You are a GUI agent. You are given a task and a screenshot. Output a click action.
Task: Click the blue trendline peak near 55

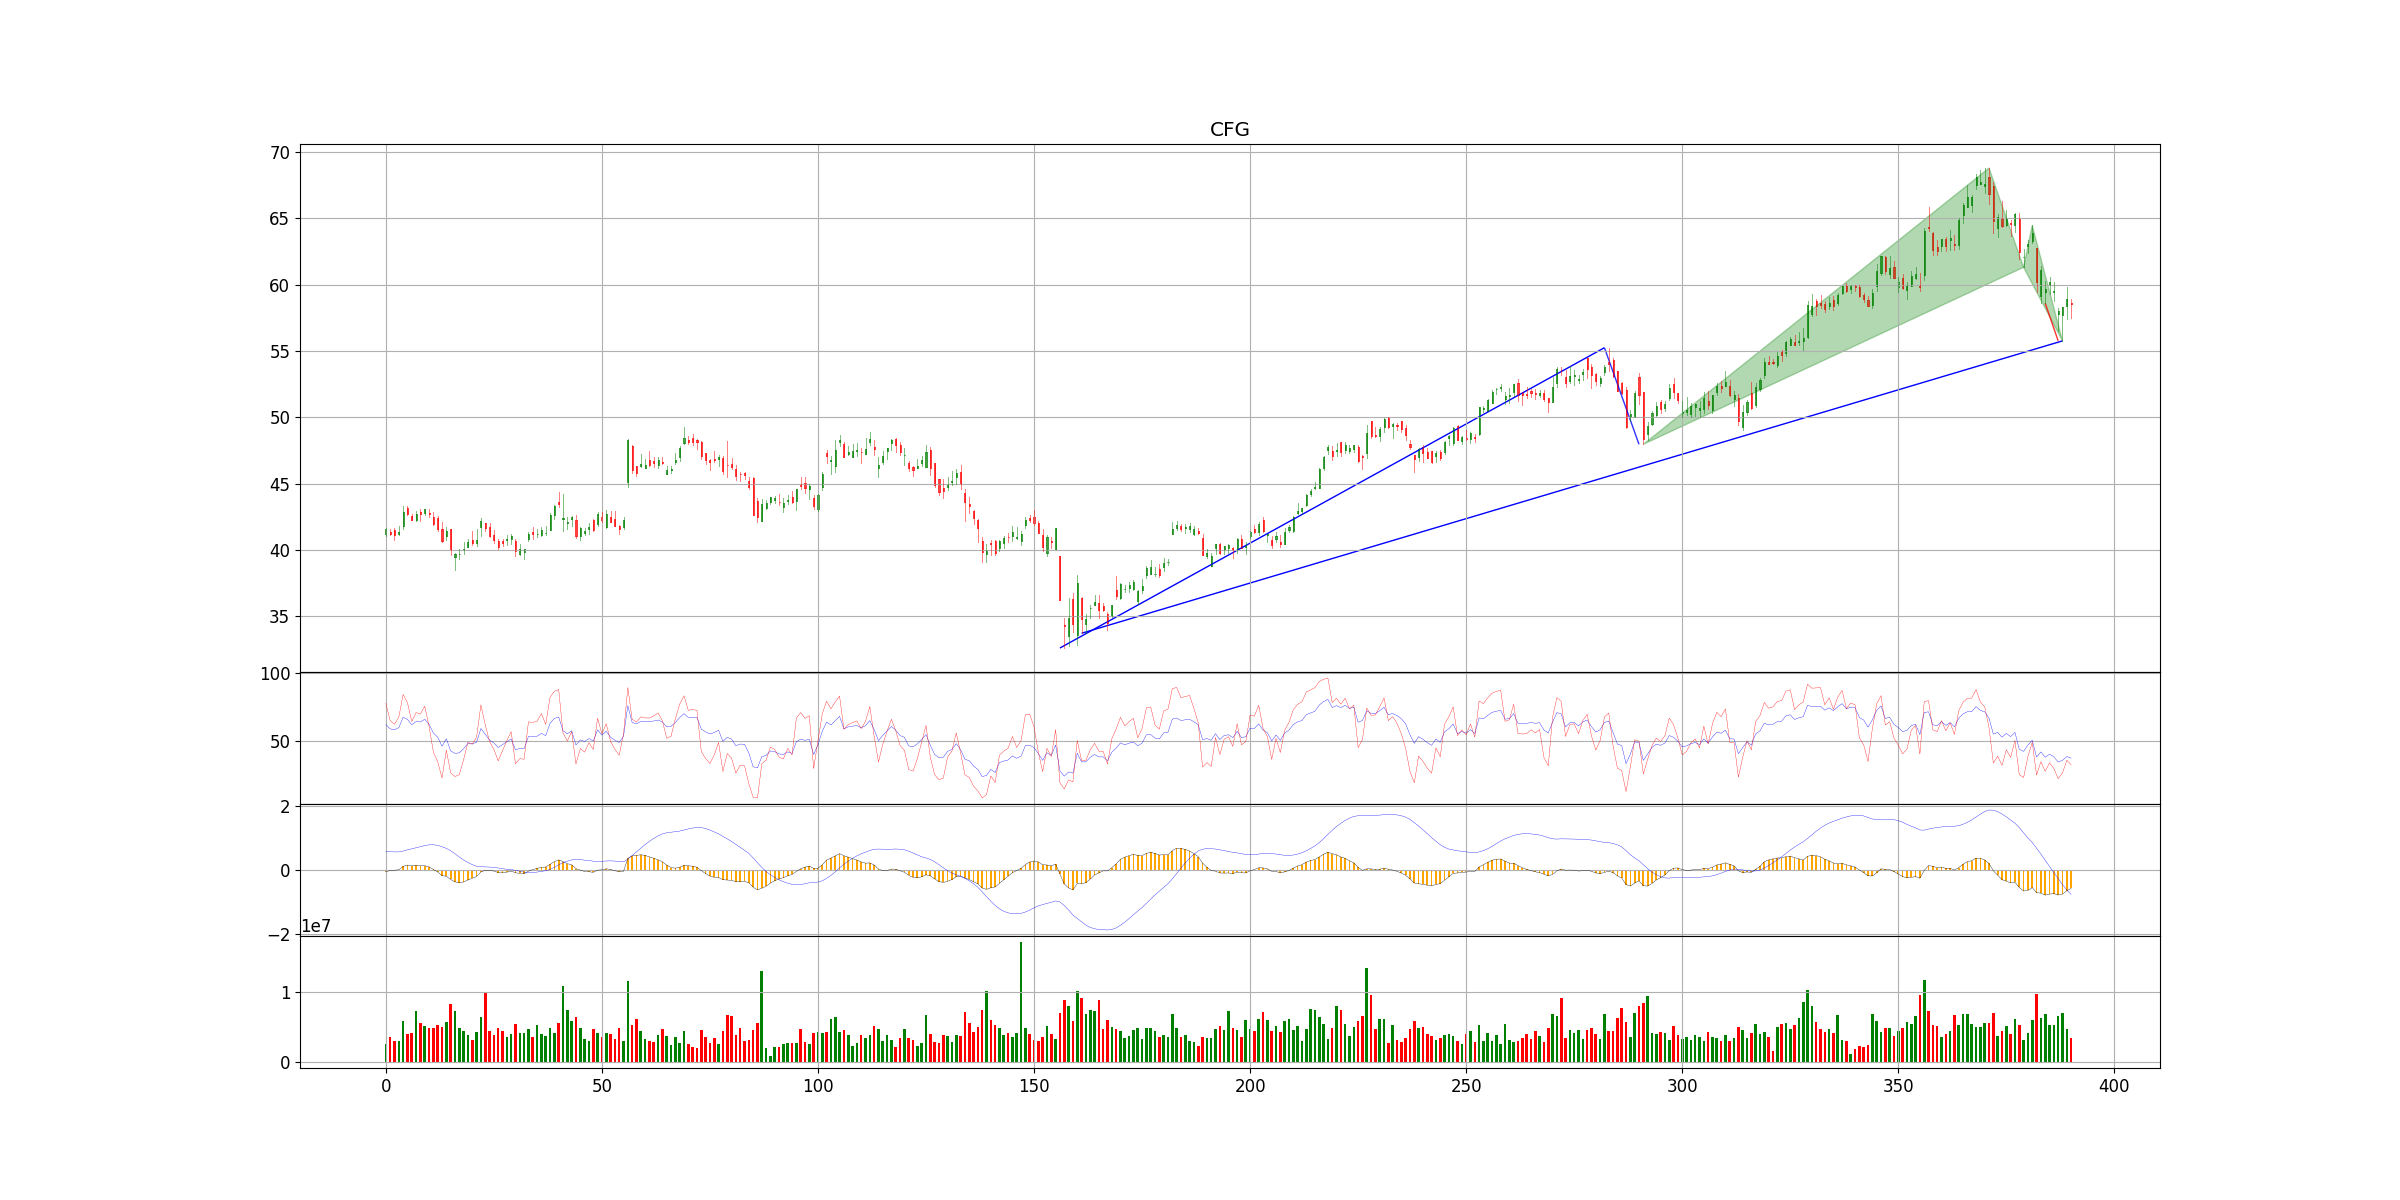[1604, 348]
